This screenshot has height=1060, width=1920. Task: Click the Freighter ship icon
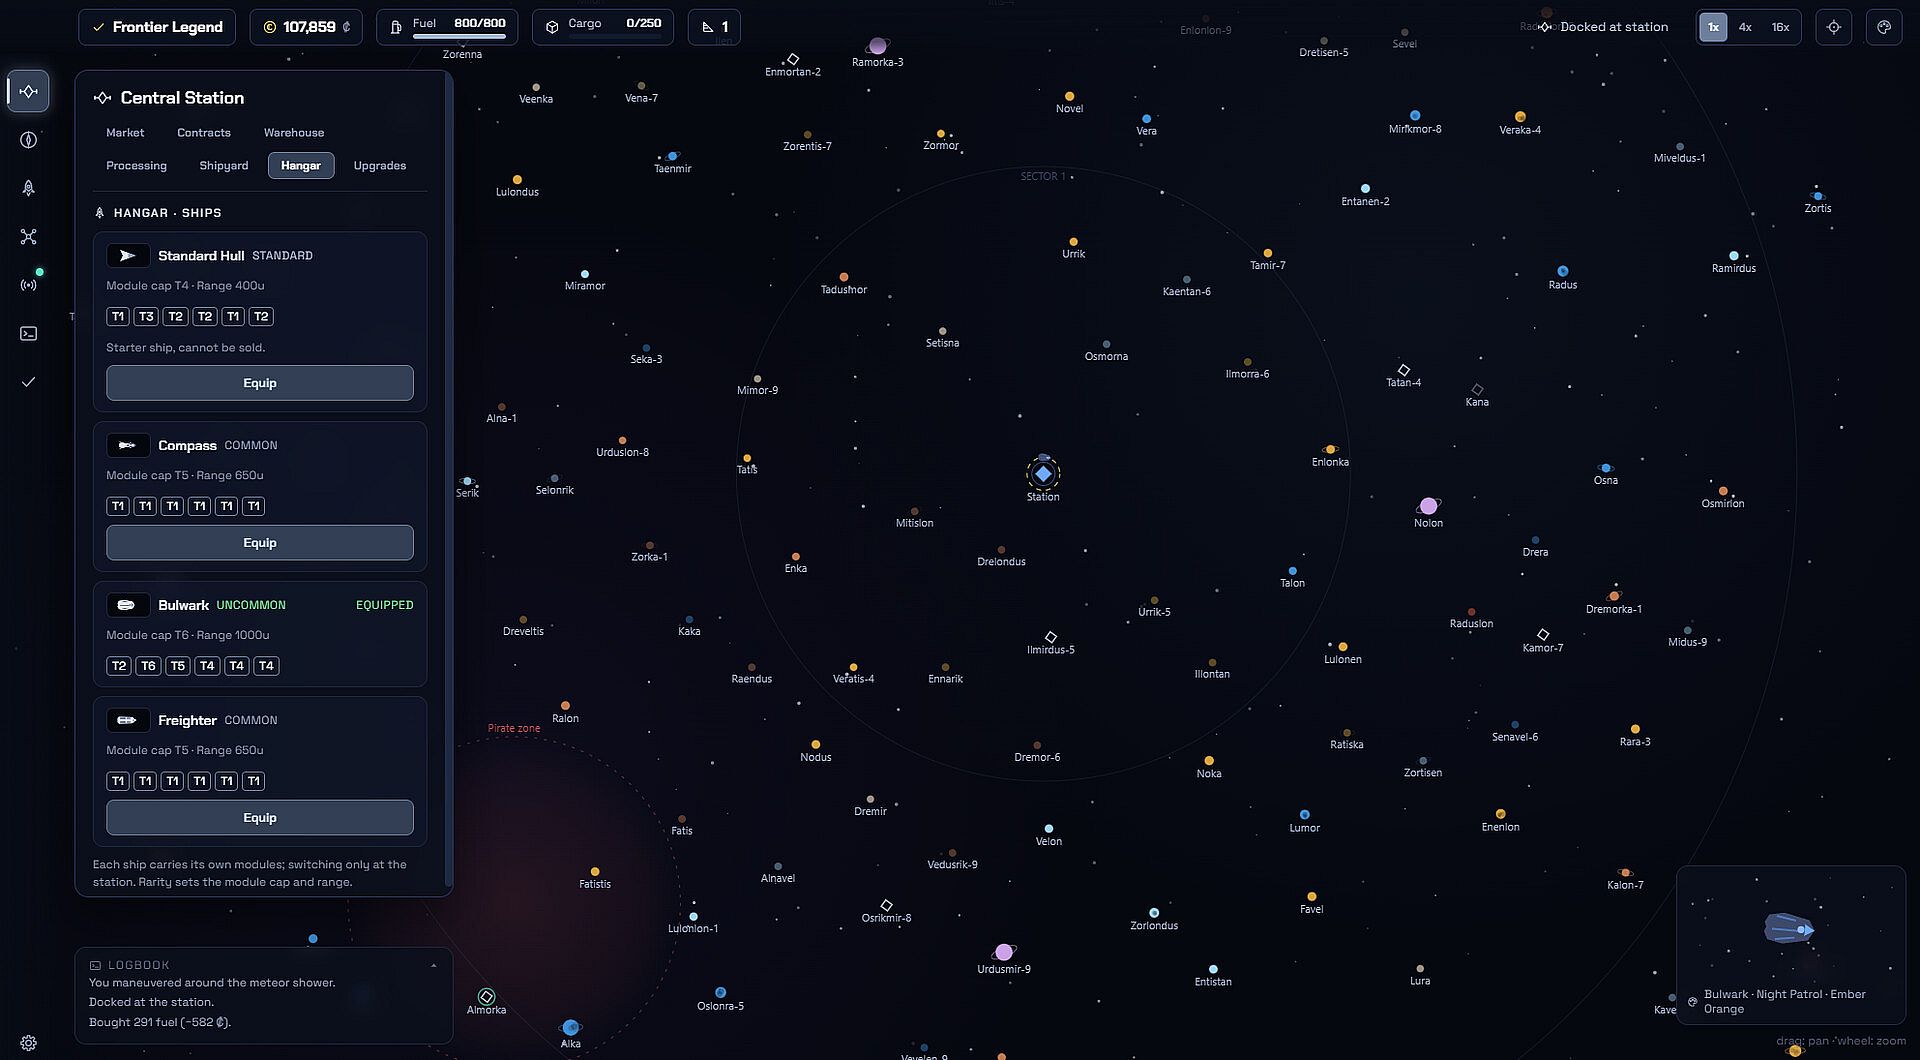128,720
